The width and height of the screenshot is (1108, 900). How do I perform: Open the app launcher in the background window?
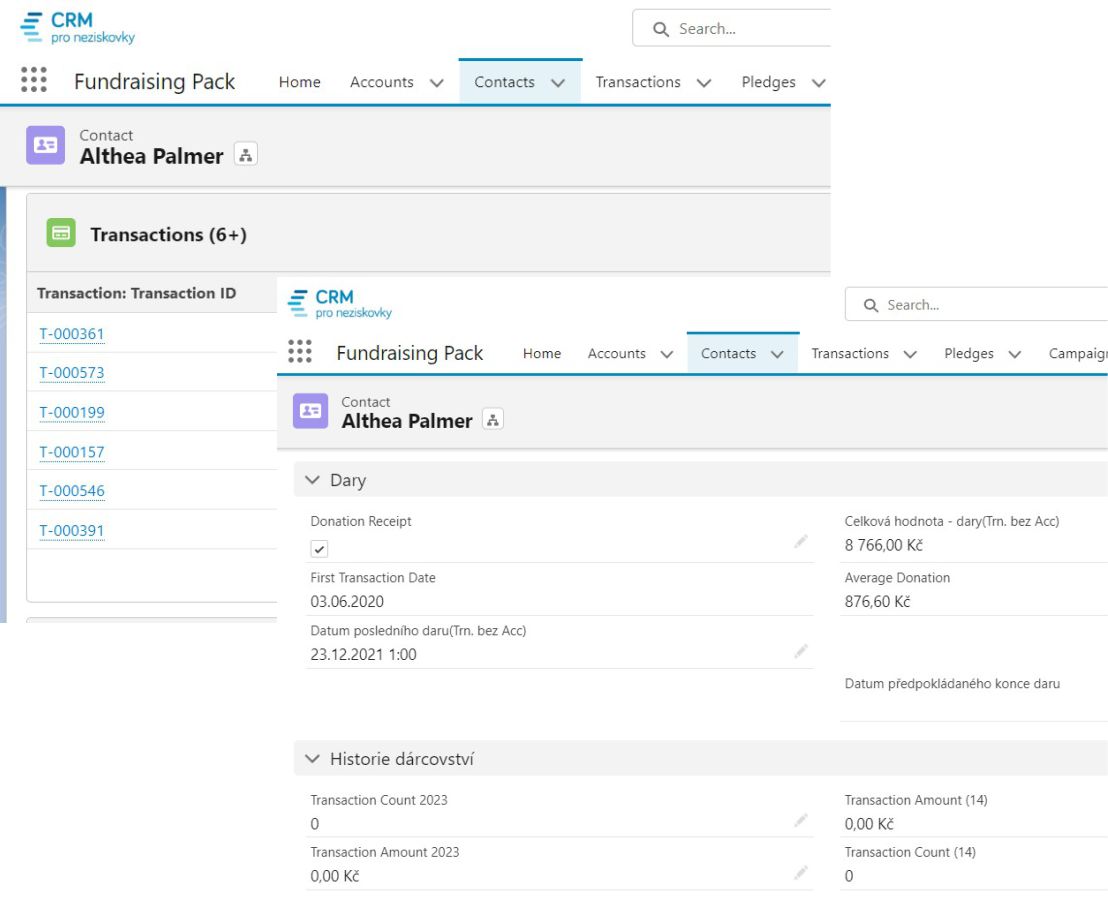[34, 81]
